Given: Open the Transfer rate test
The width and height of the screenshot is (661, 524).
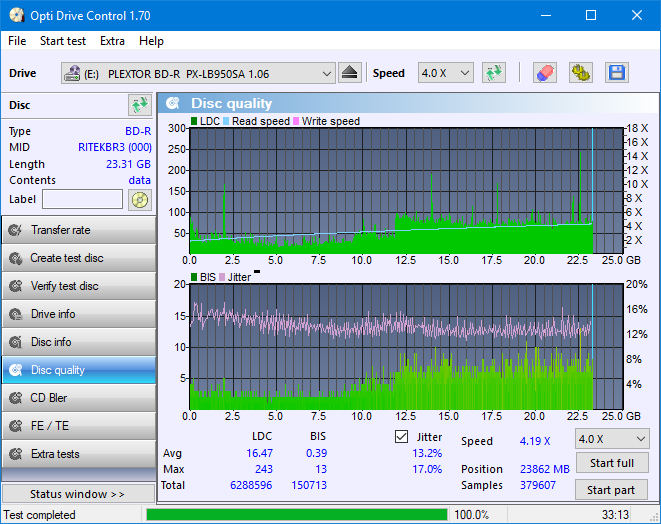Looking at the screenshot, I should pyautogui.click(x=78, y=230).
